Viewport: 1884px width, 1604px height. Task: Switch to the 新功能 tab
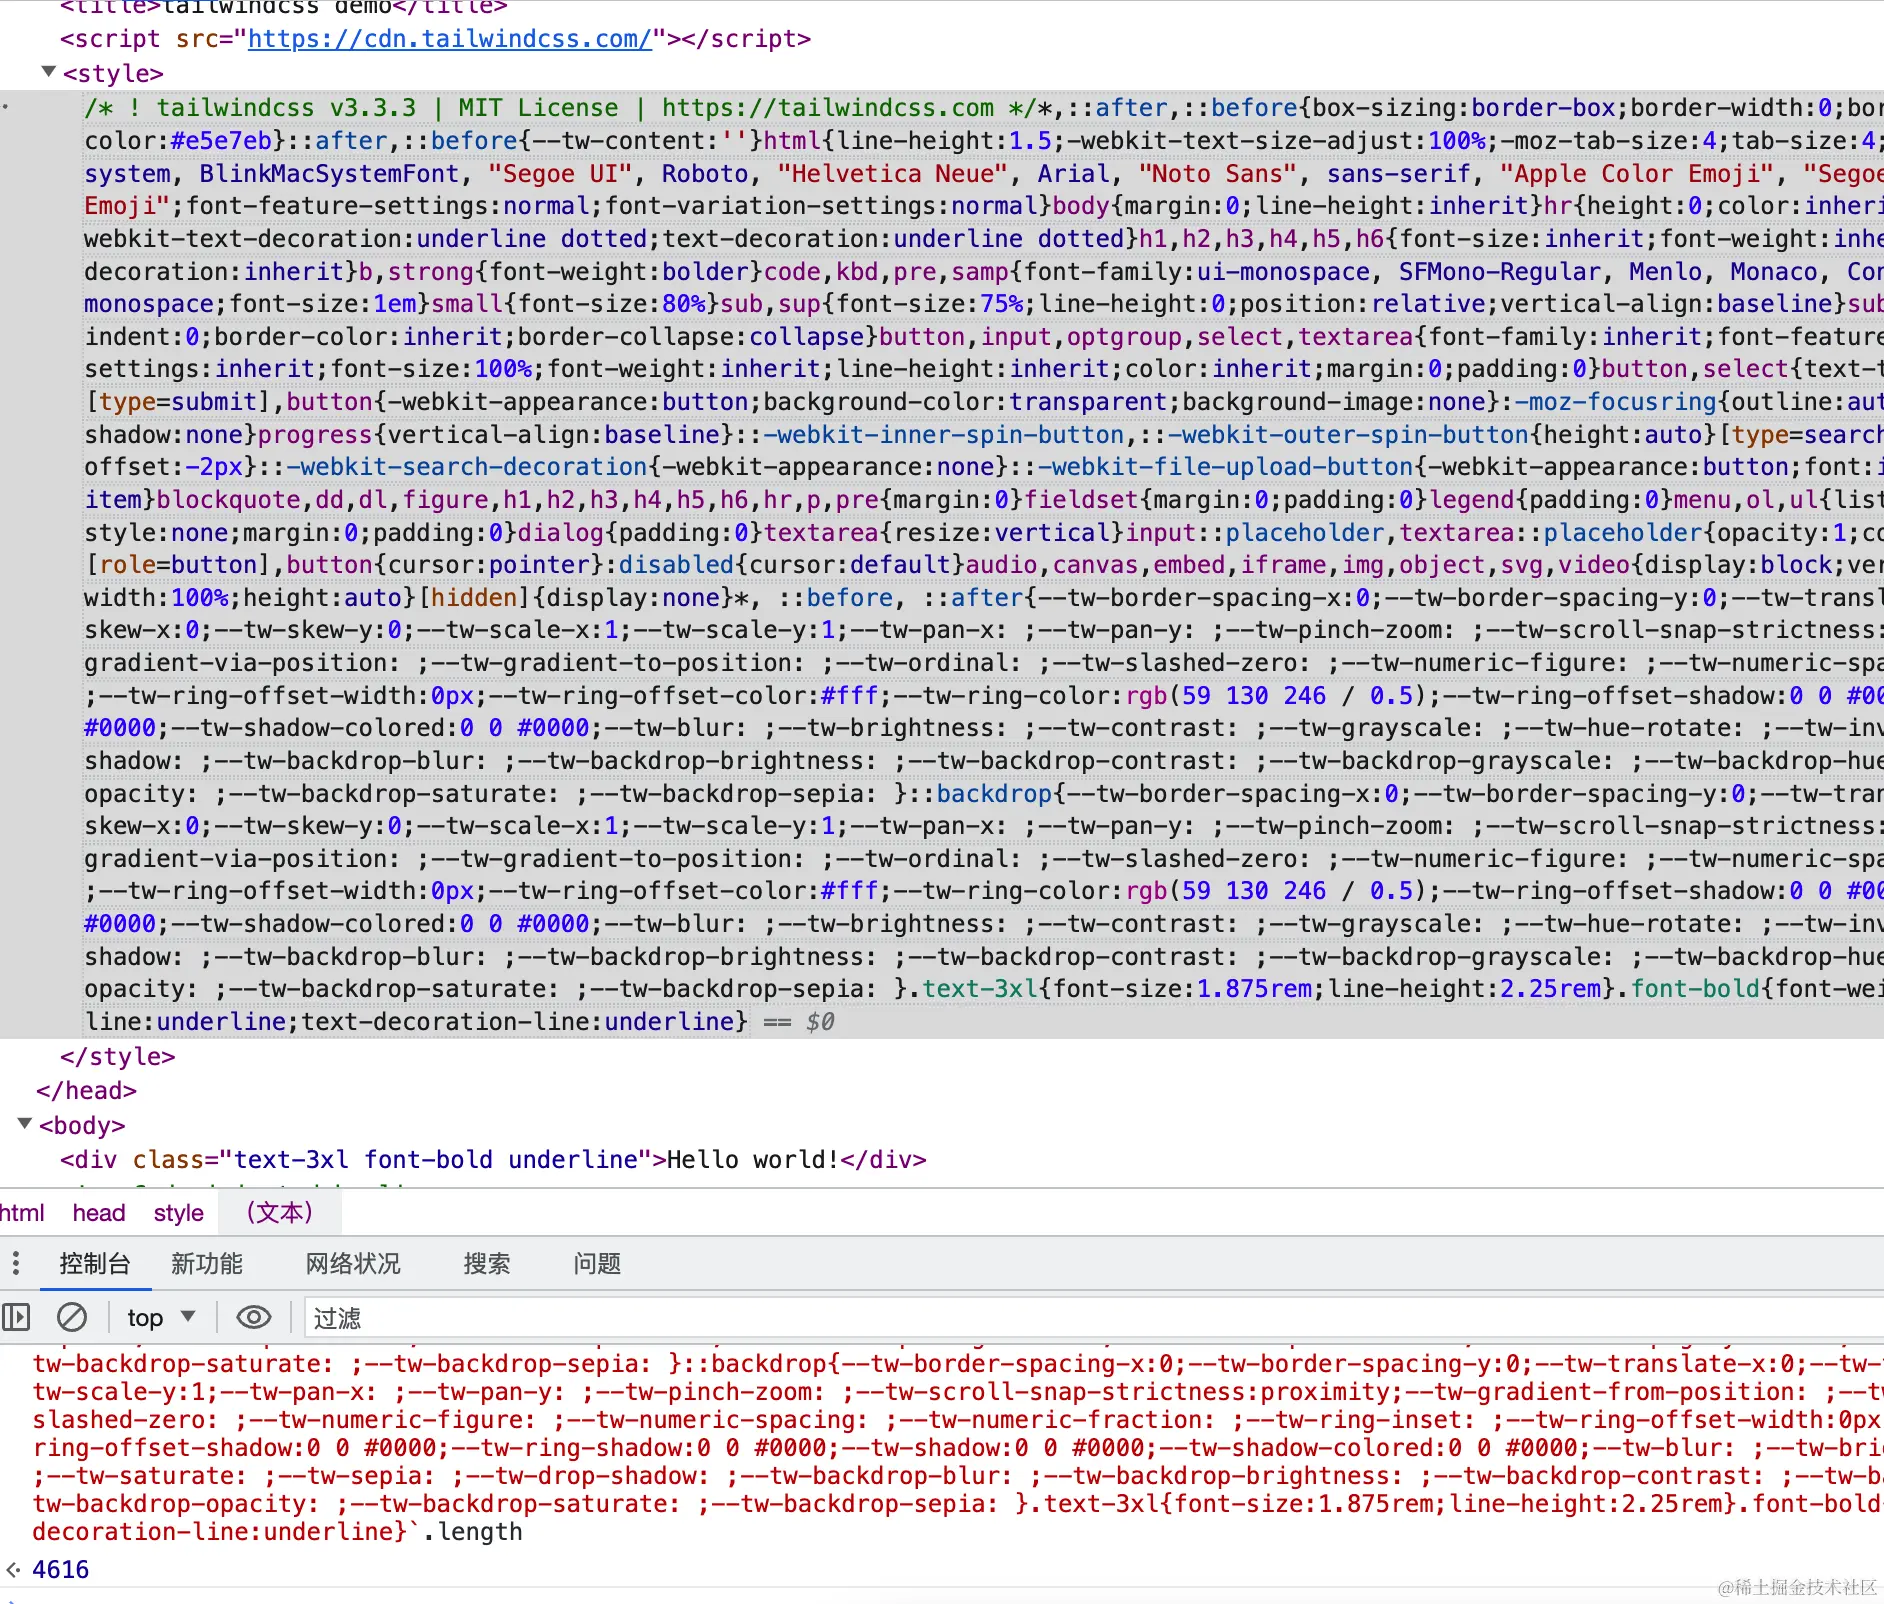(207, 1263)
